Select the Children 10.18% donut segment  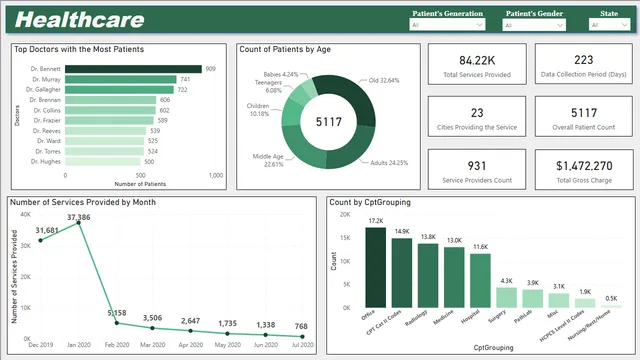pyautogui.click(x=290, y=112)
